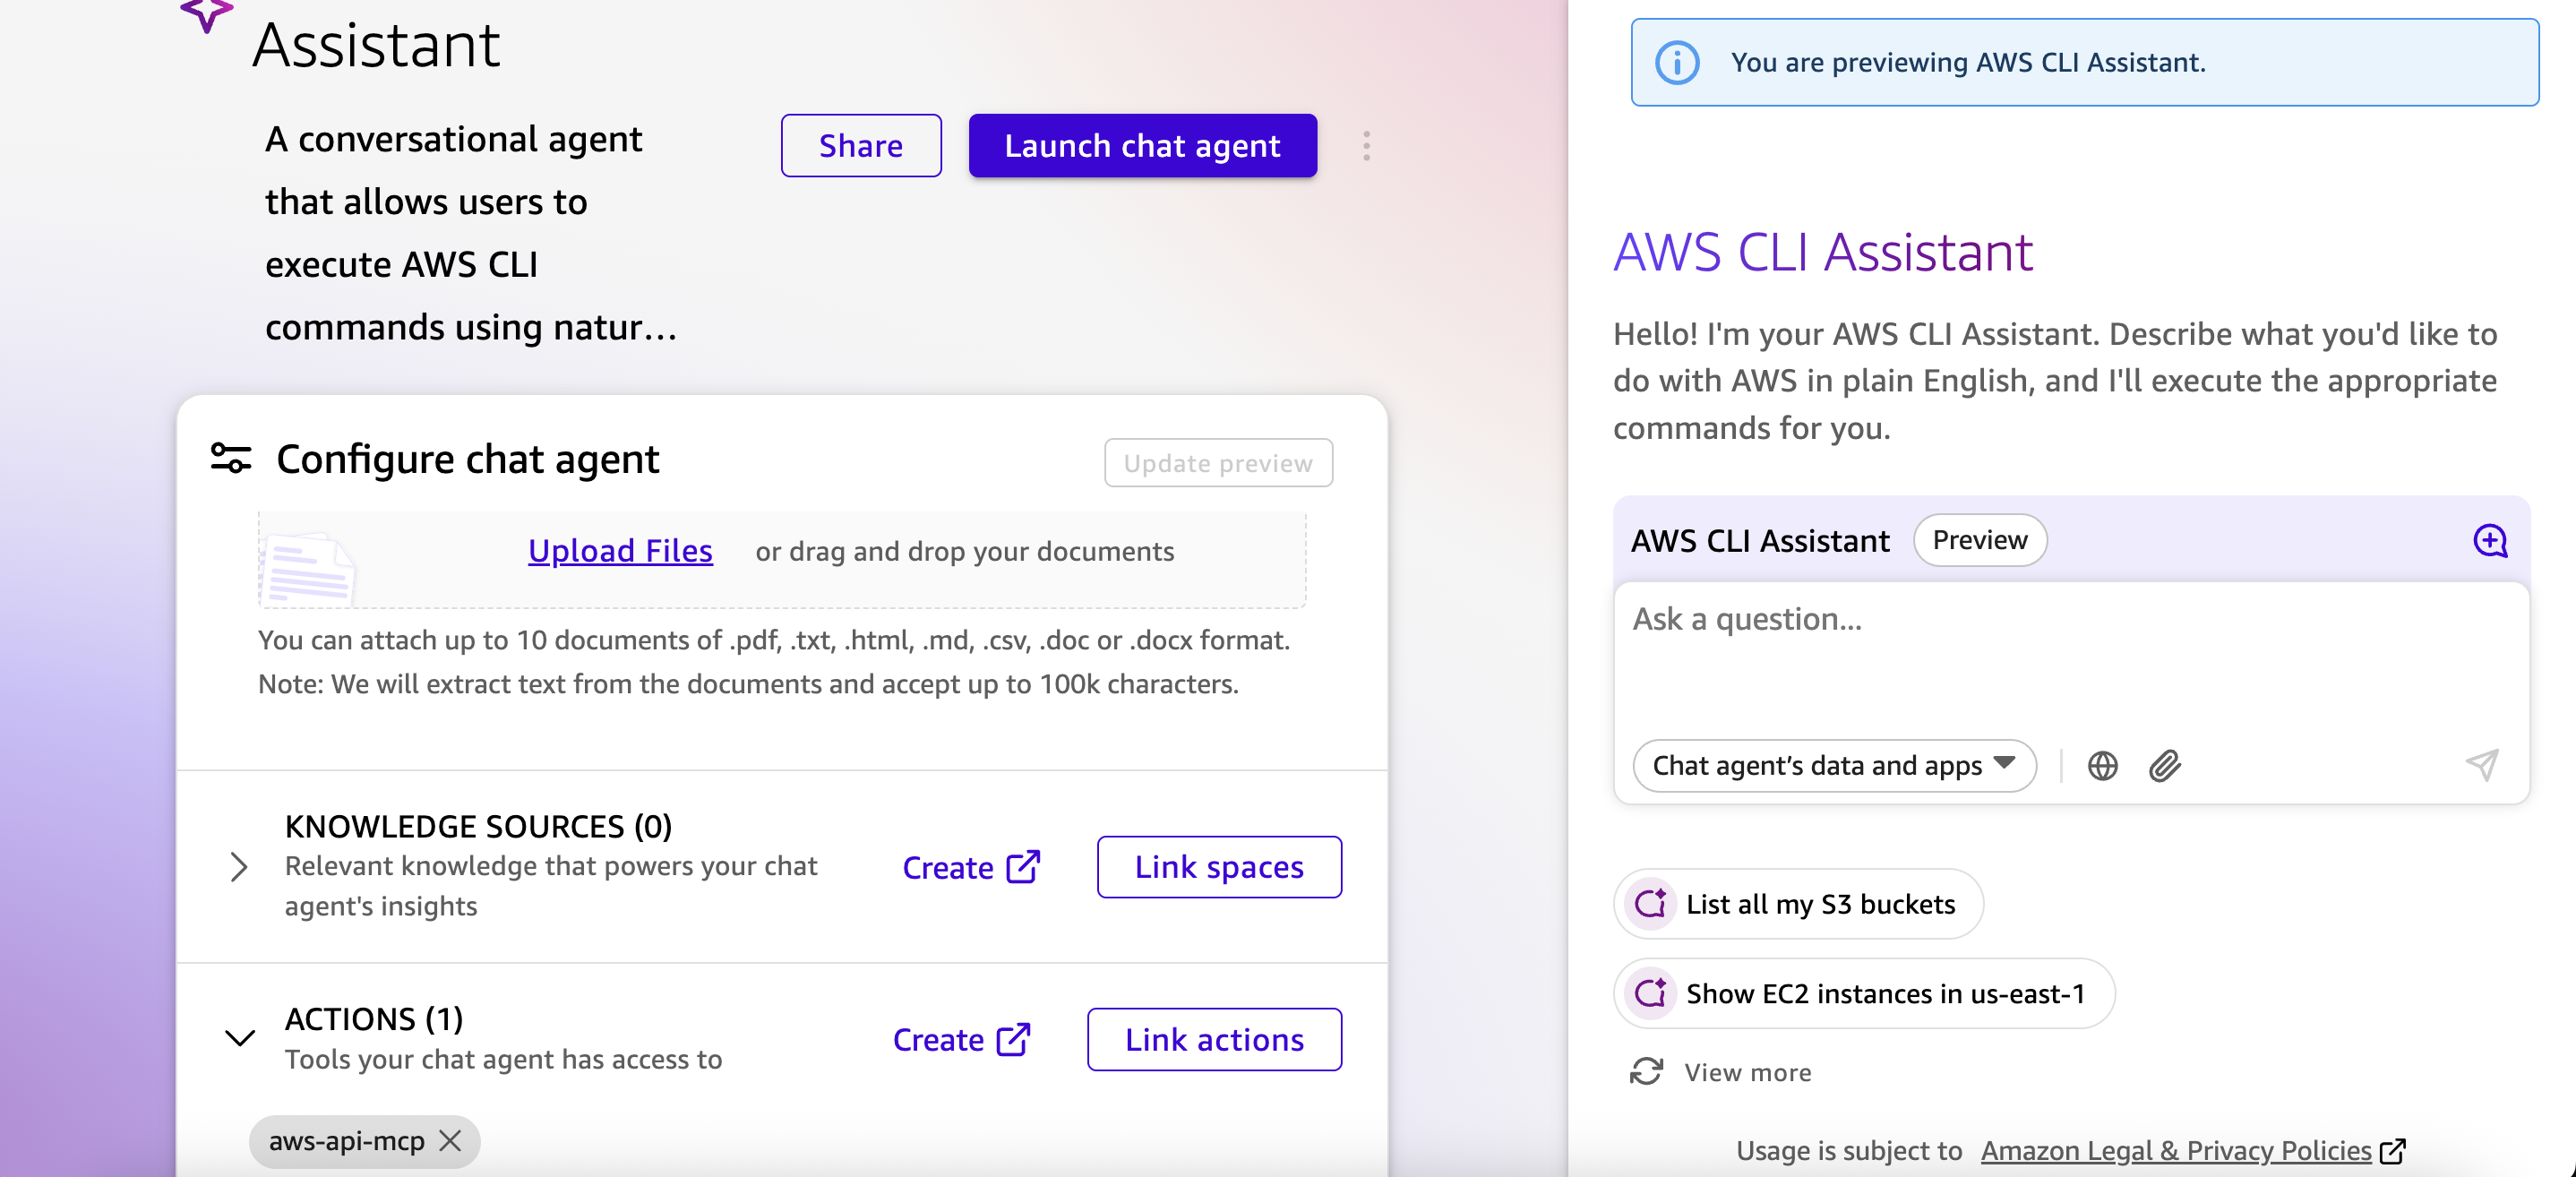The height and width of the screenshot is (1177, 2576).
Task: Click the globe web search icon
Action: [x=2102, y=766]
